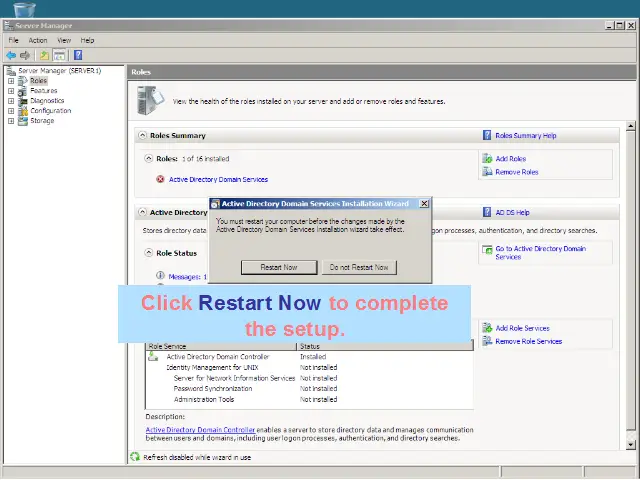Click the Go to Active Directory Domain Services icon
The height and width of the screenshot is (480, 640).
[487, 249]
